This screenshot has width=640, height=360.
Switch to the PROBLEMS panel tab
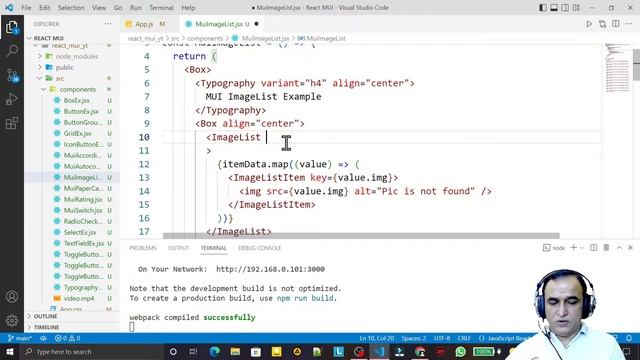143,248
